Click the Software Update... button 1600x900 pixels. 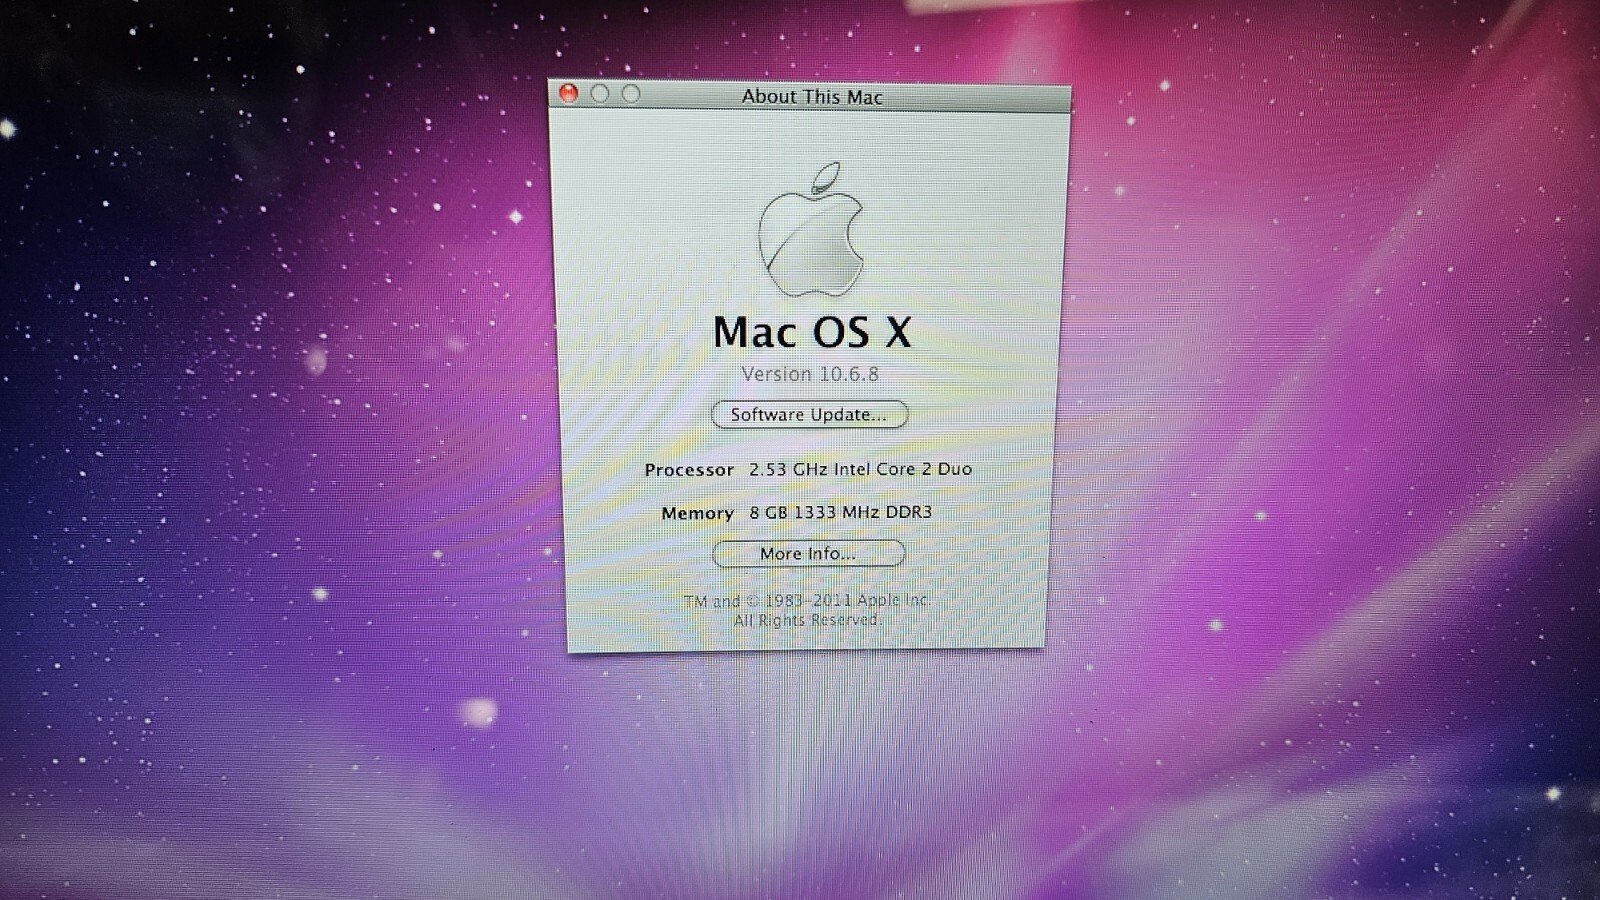click(x=809, y=414)
